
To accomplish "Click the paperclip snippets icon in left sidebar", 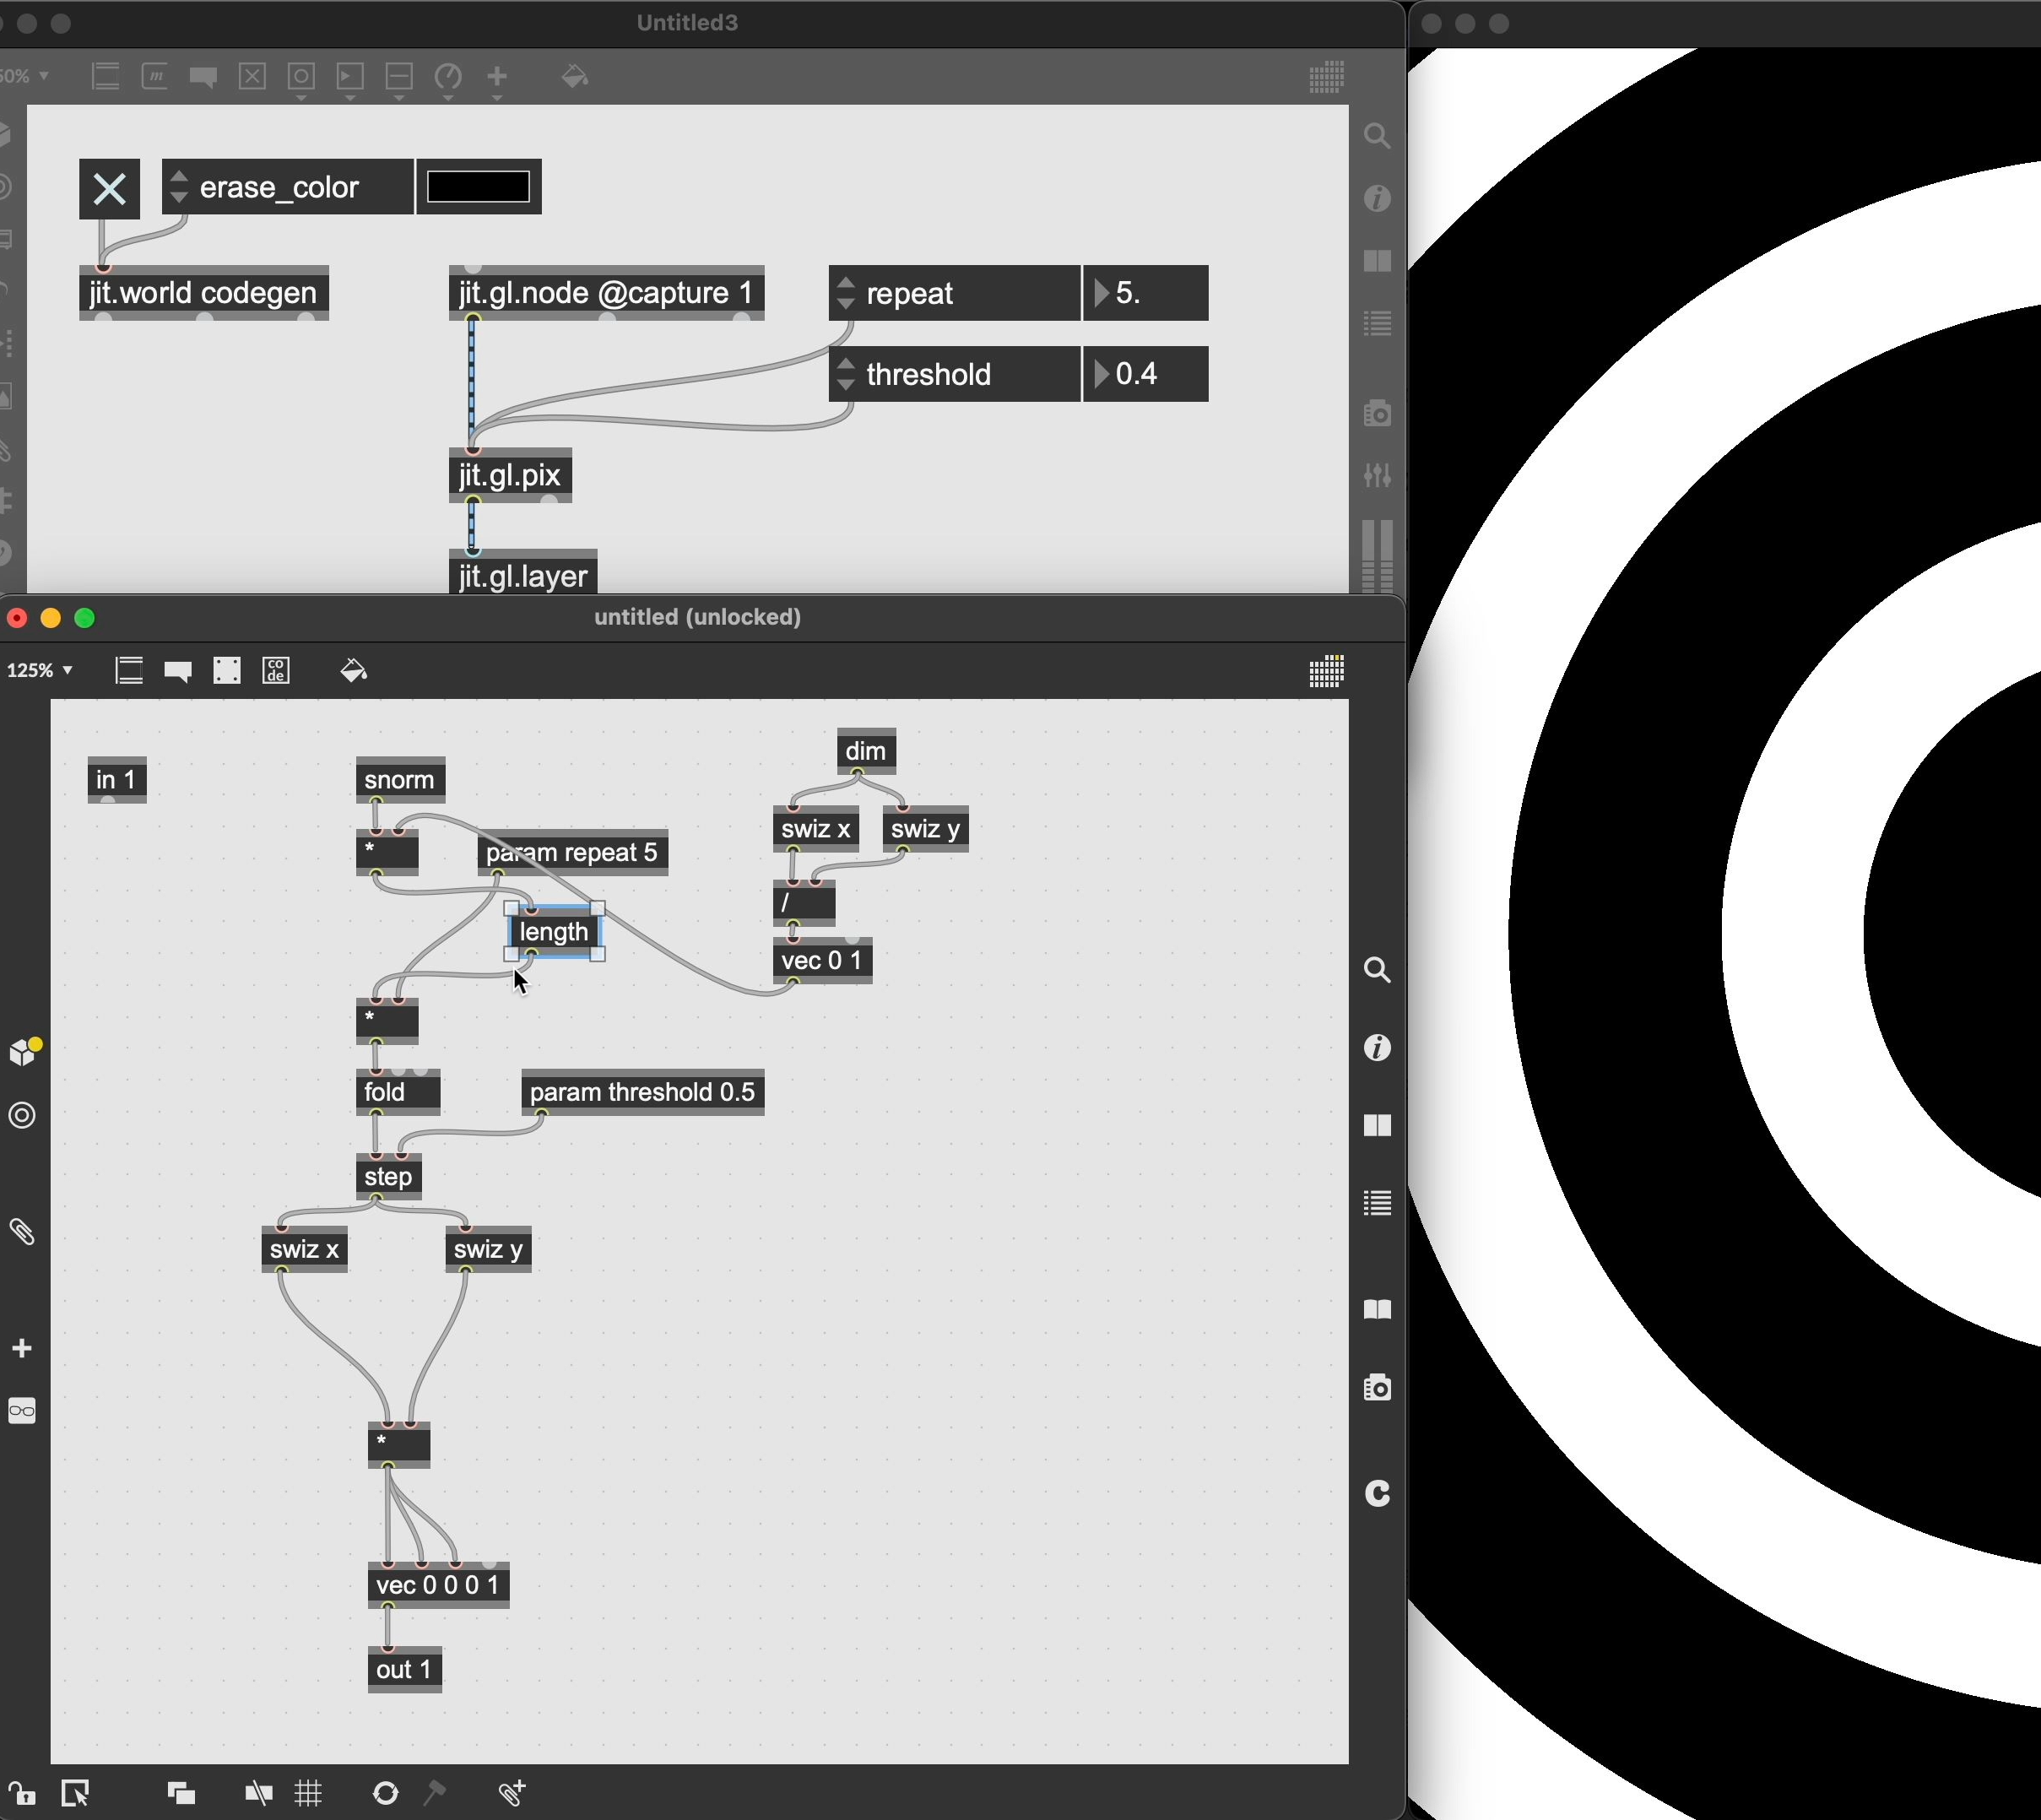I will (22, 1231).
